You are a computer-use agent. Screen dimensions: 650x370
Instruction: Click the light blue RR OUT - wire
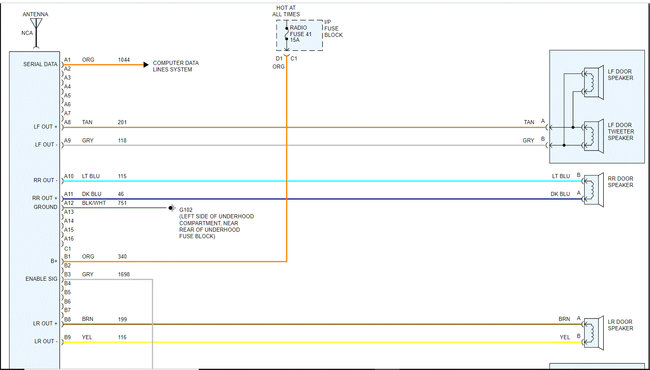coord(323,181)
